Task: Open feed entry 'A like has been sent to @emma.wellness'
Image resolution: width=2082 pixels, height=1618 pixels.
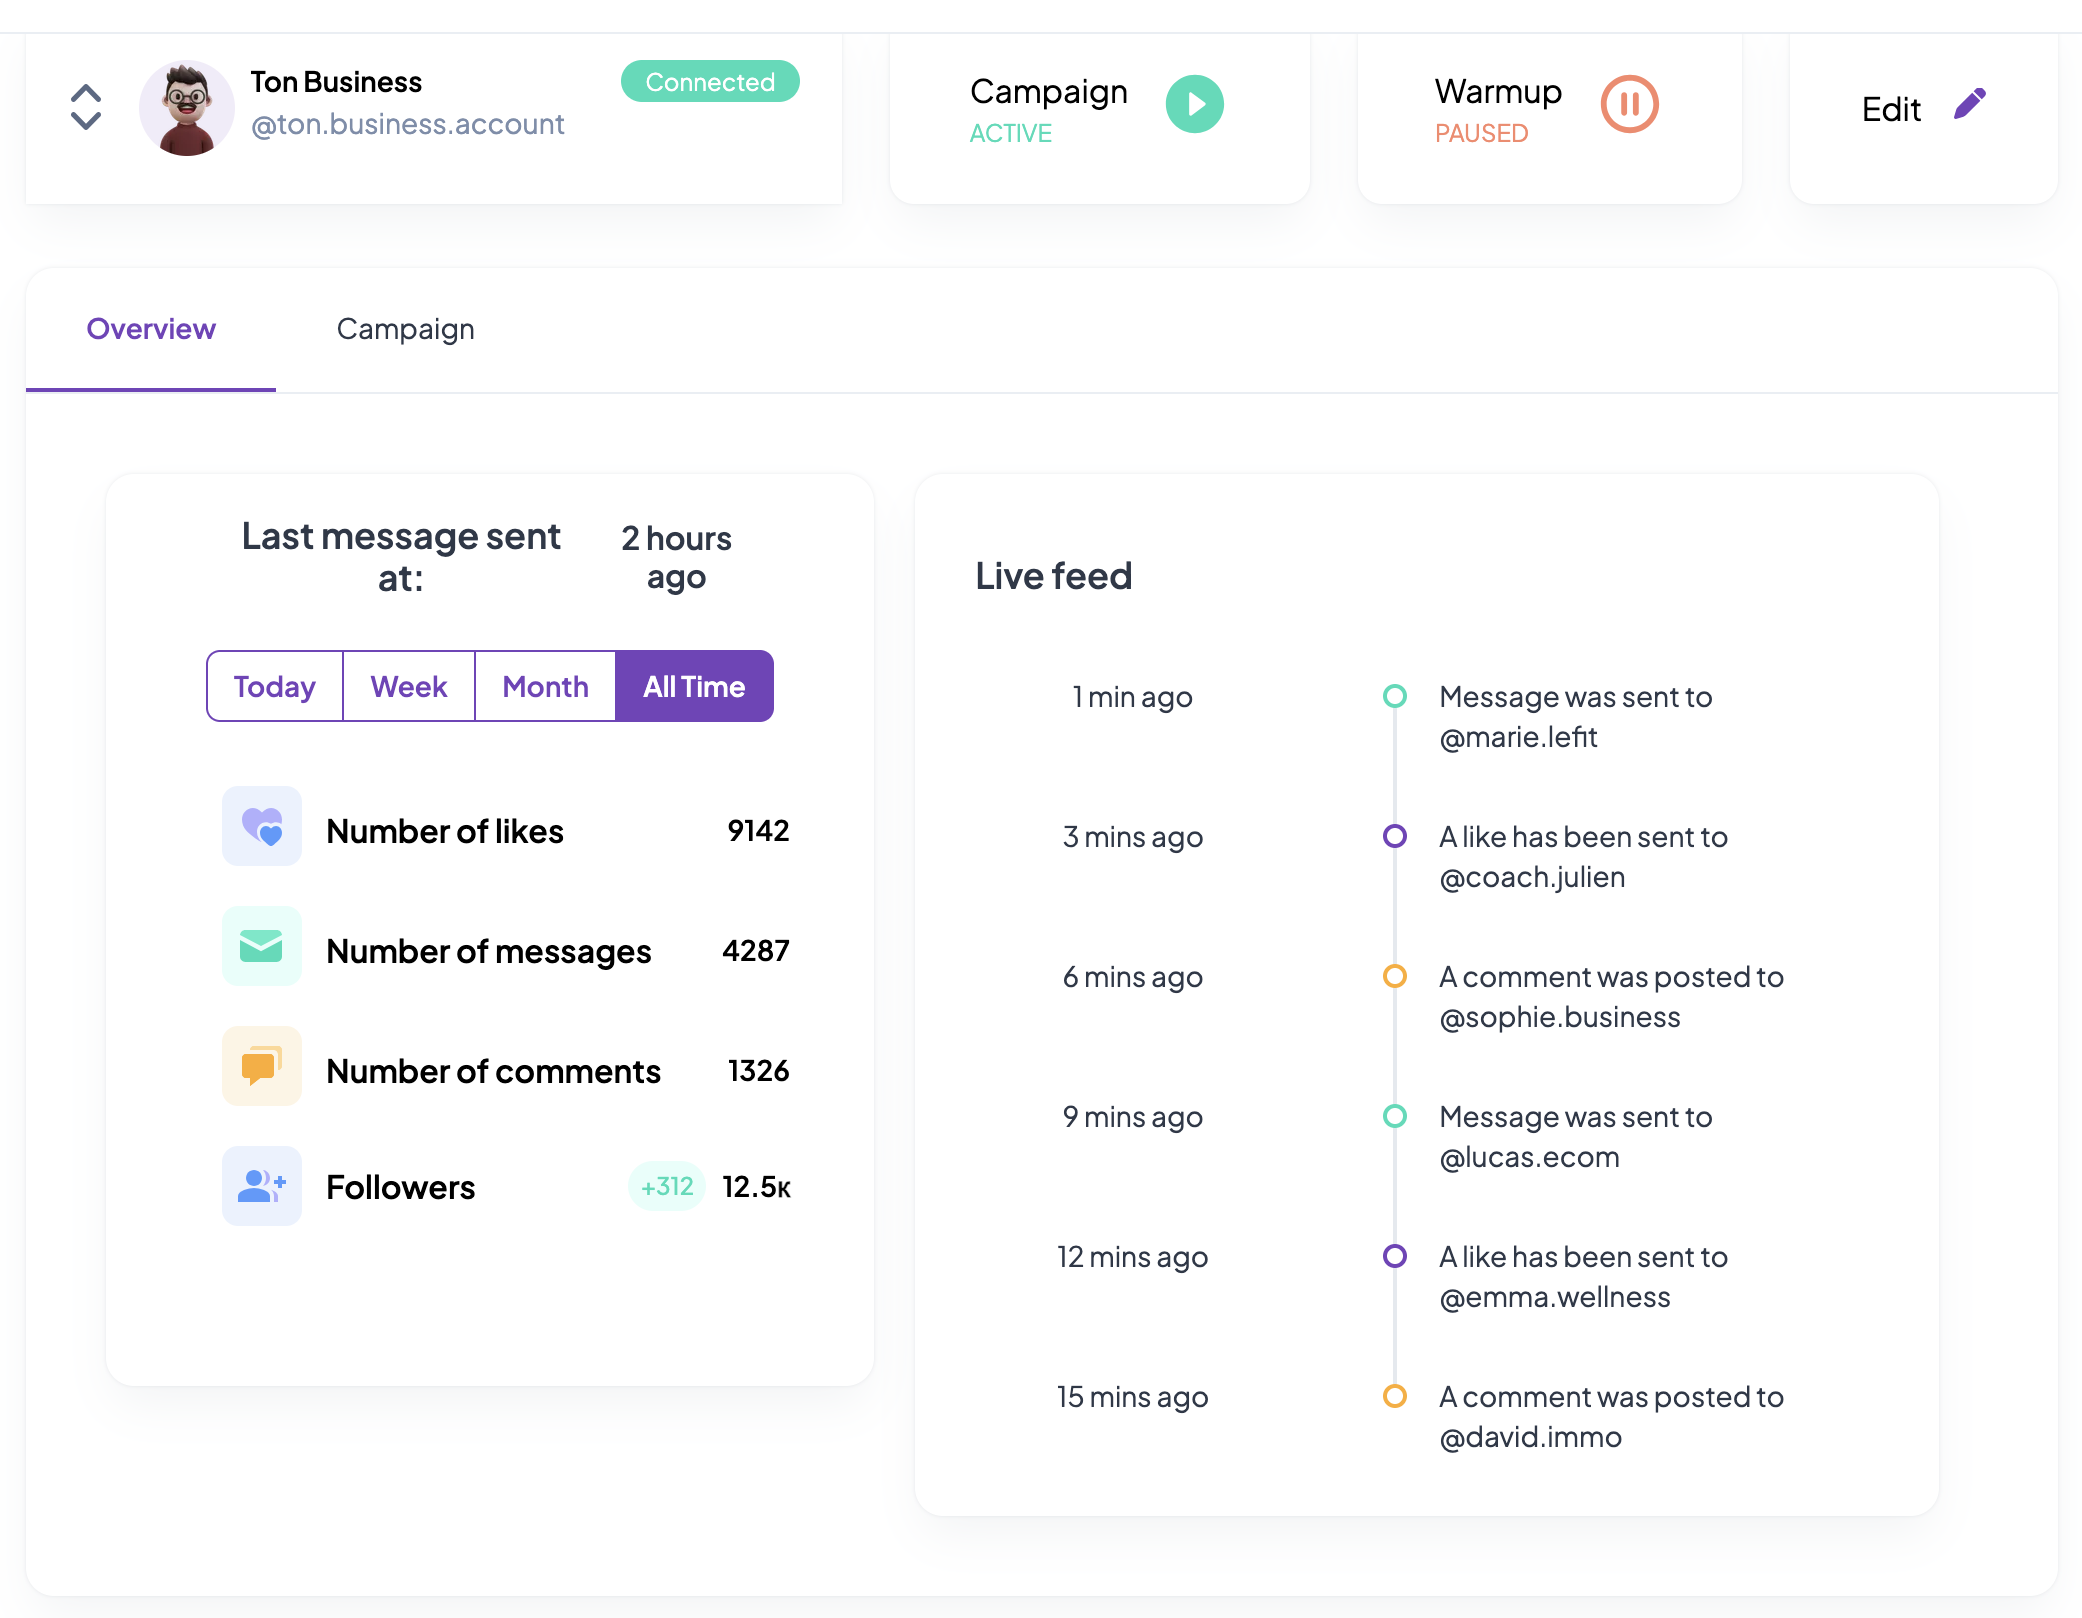Action: 1584,1277
